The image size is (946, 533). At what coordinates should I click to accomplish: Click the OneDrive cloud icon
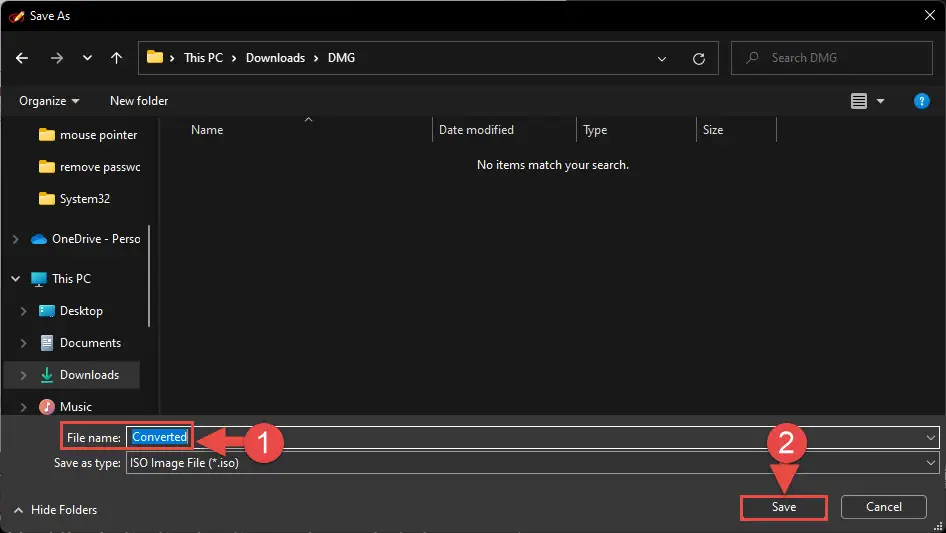[39, 239]
